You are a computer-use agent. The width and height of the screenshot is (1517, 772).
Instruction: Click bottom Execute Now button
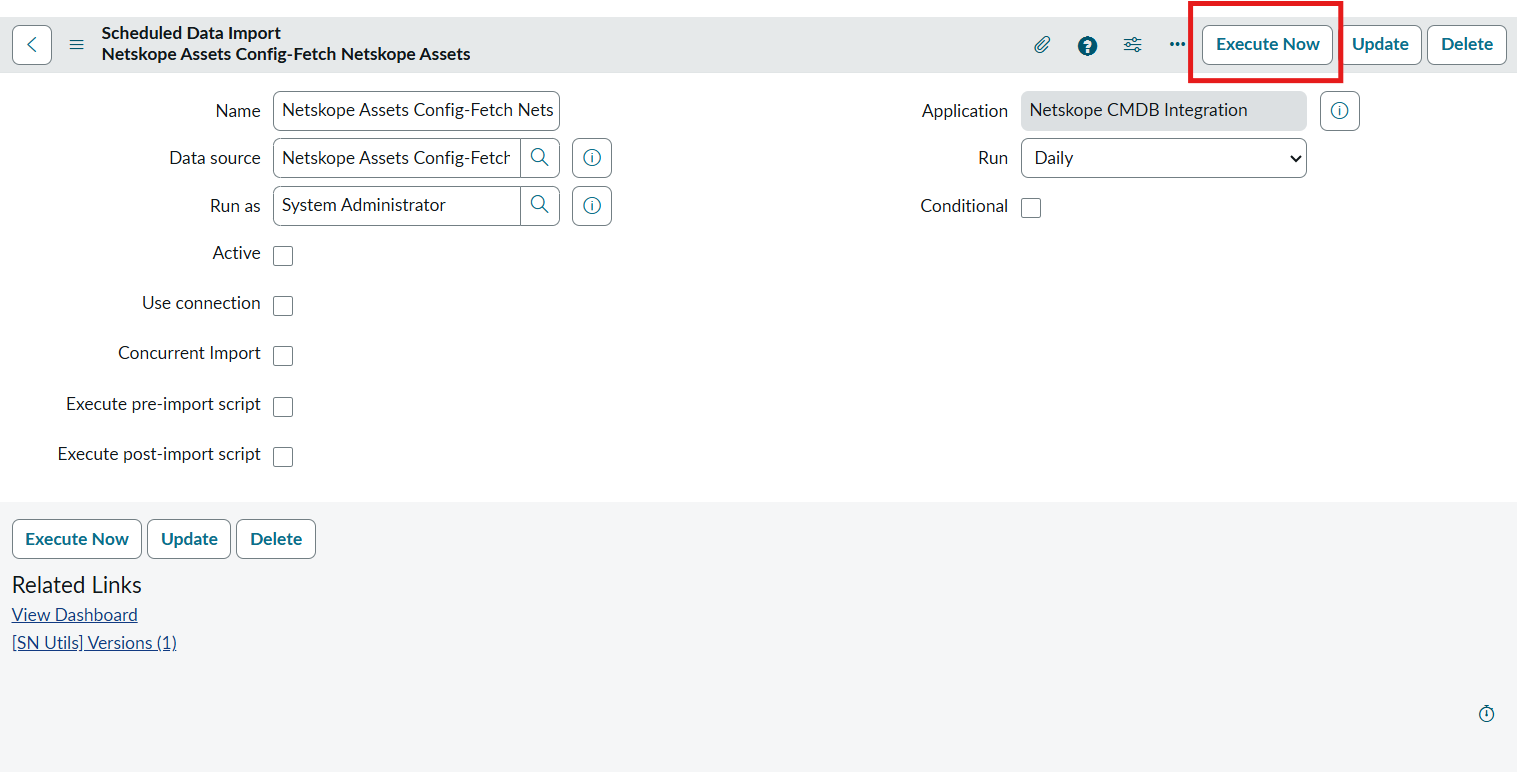(77, 539)
